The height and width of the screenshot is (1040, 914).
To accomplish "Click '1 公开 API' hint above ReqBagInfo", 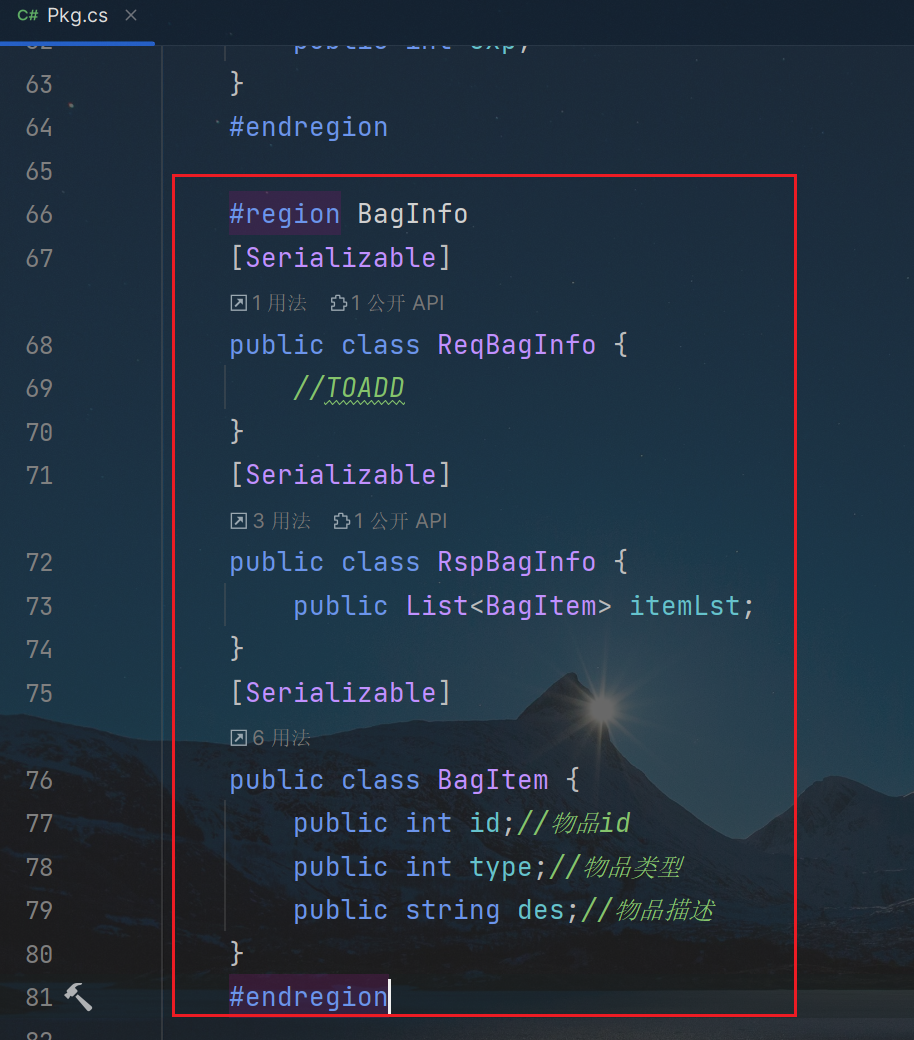I will (x=387, y=303).
